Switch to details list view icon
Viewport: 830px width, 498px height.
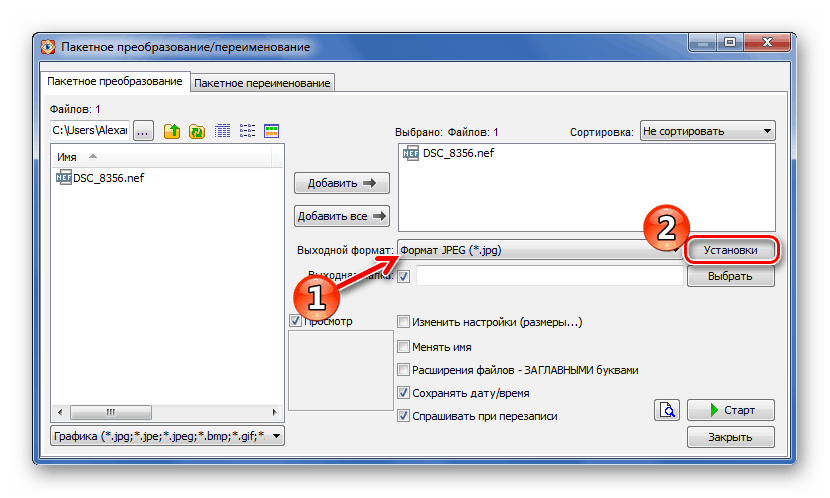click(x=222, y=131)
